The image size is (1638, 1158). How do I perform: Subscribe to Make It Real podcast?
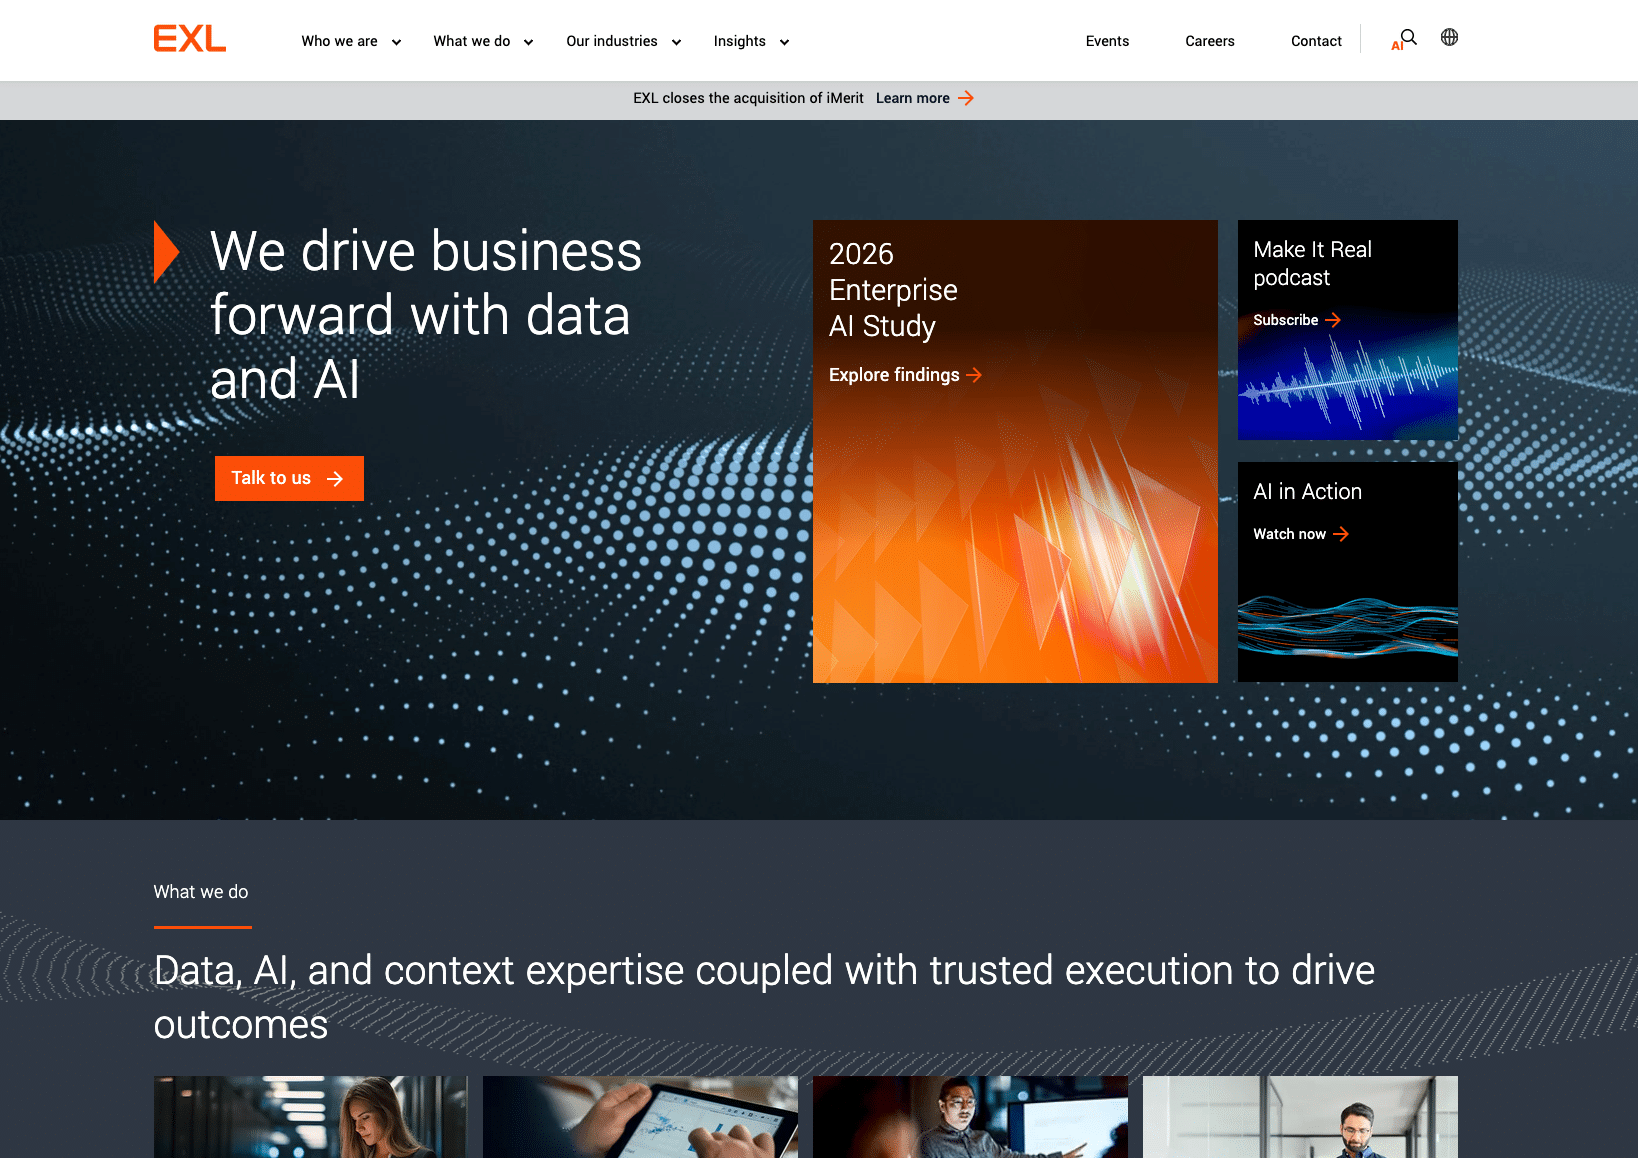click(1286, 320)
